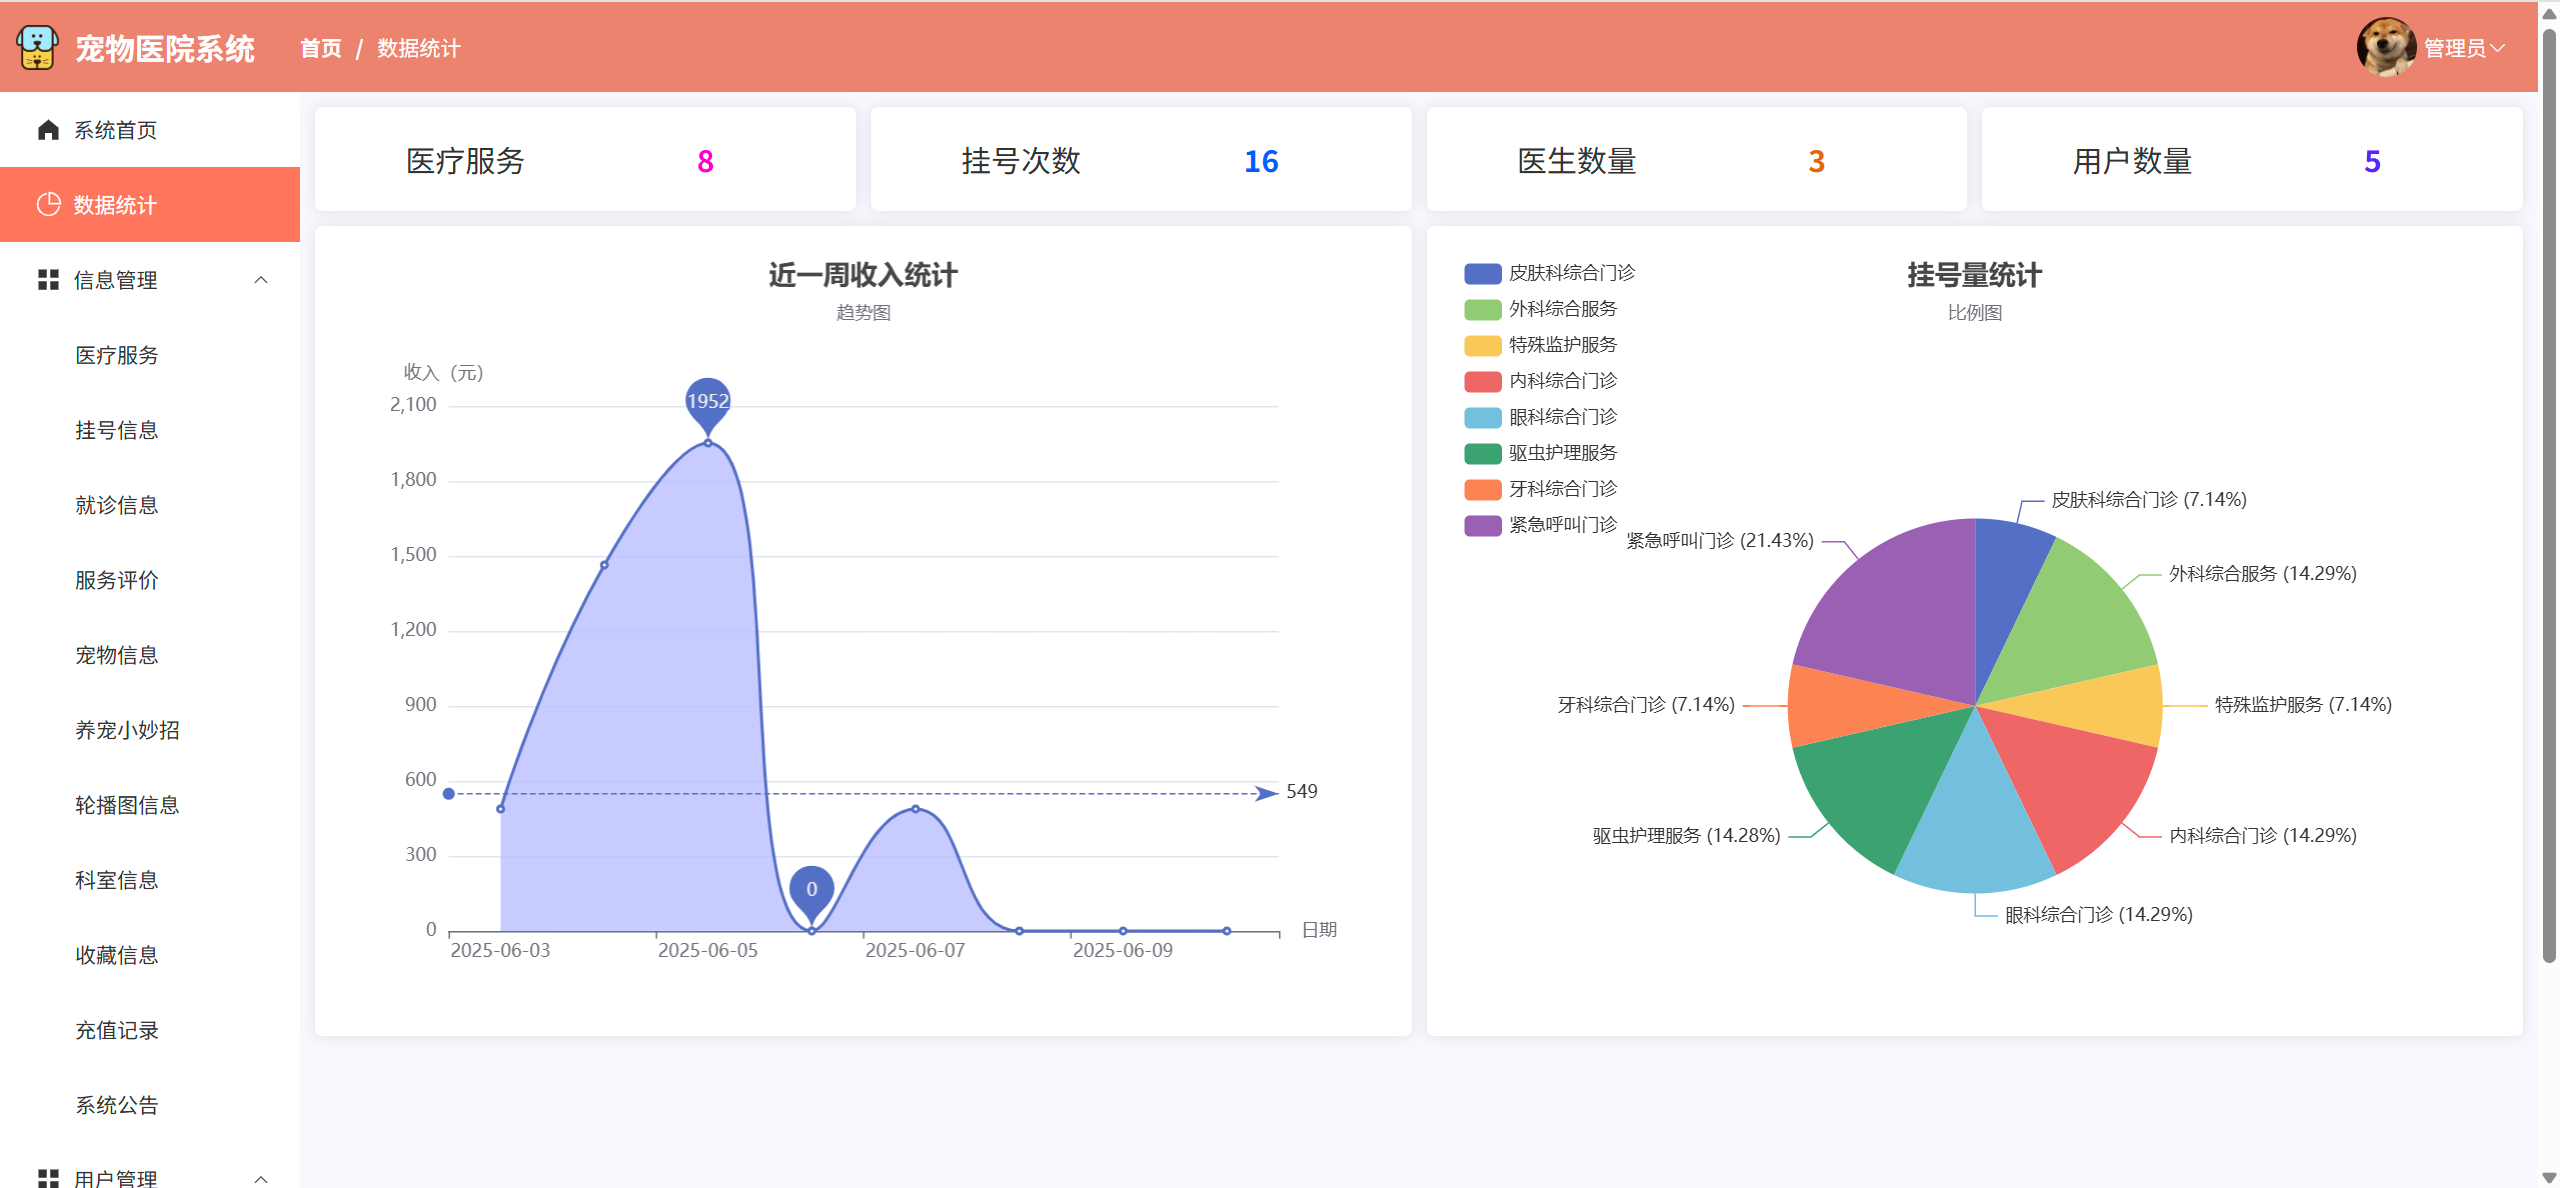Screen dimensions: 2560x1188
Task: Go to 首页 breadcrumb link
Action: [x=320, y=48]
